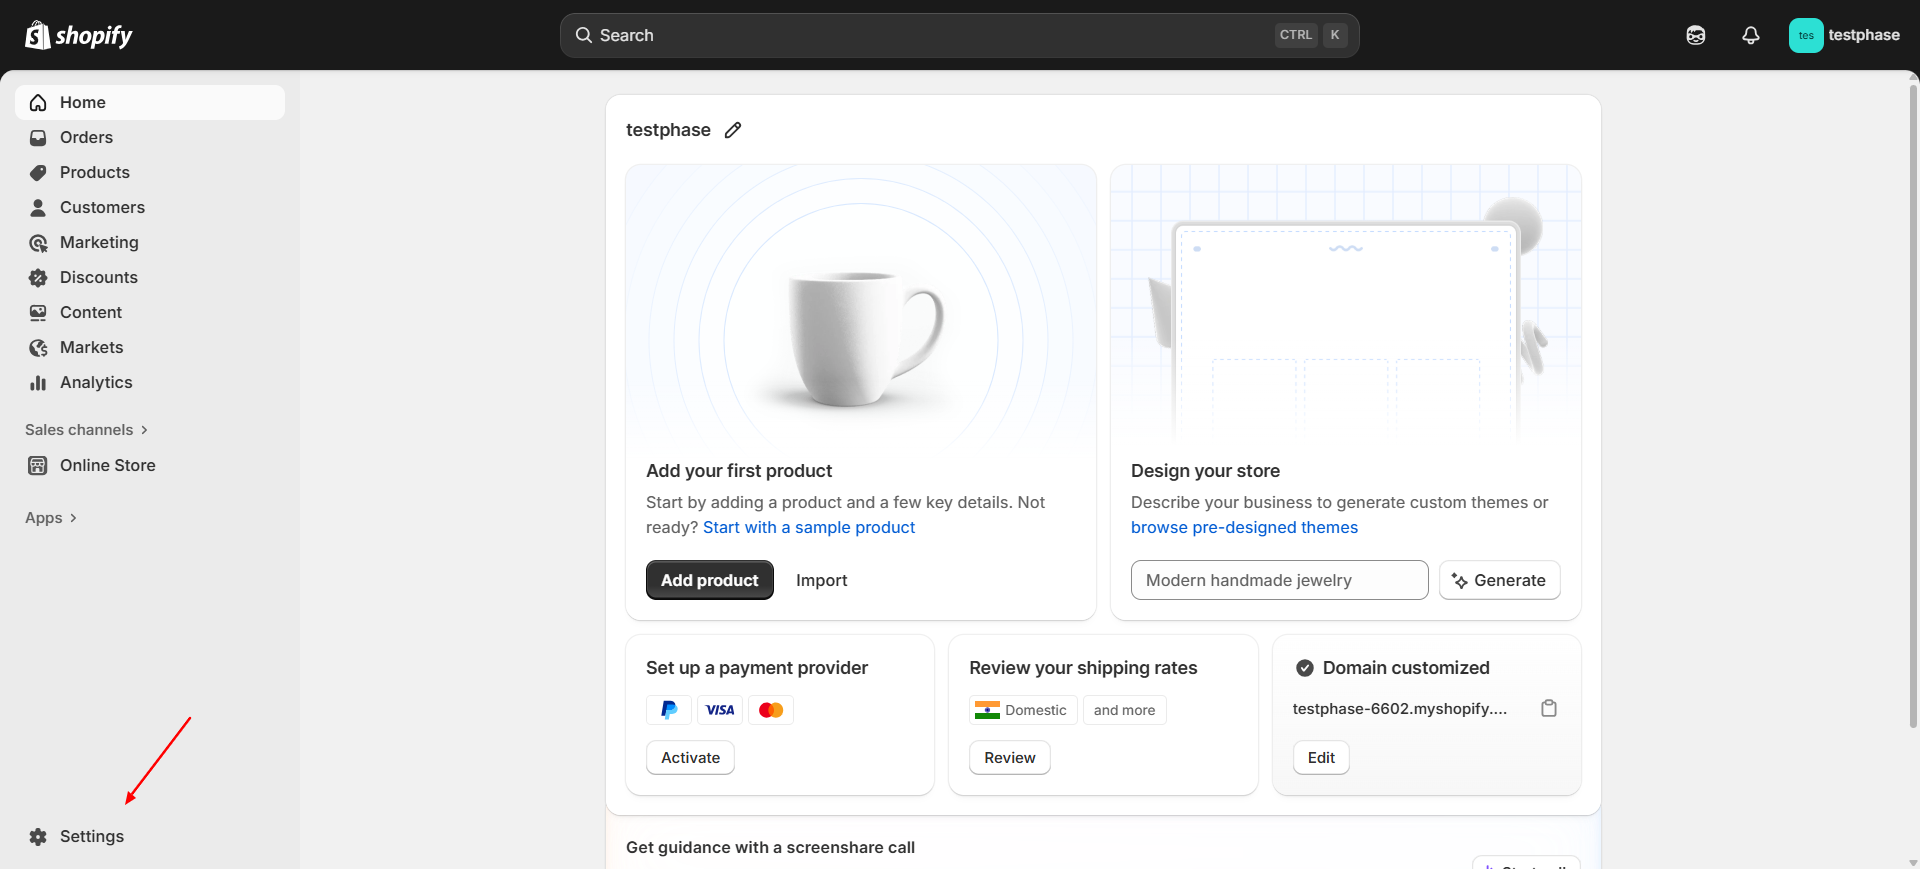Screen dimensions: 1920x869
Task: Click the Review shipping button
Action: click(1010, 758)
